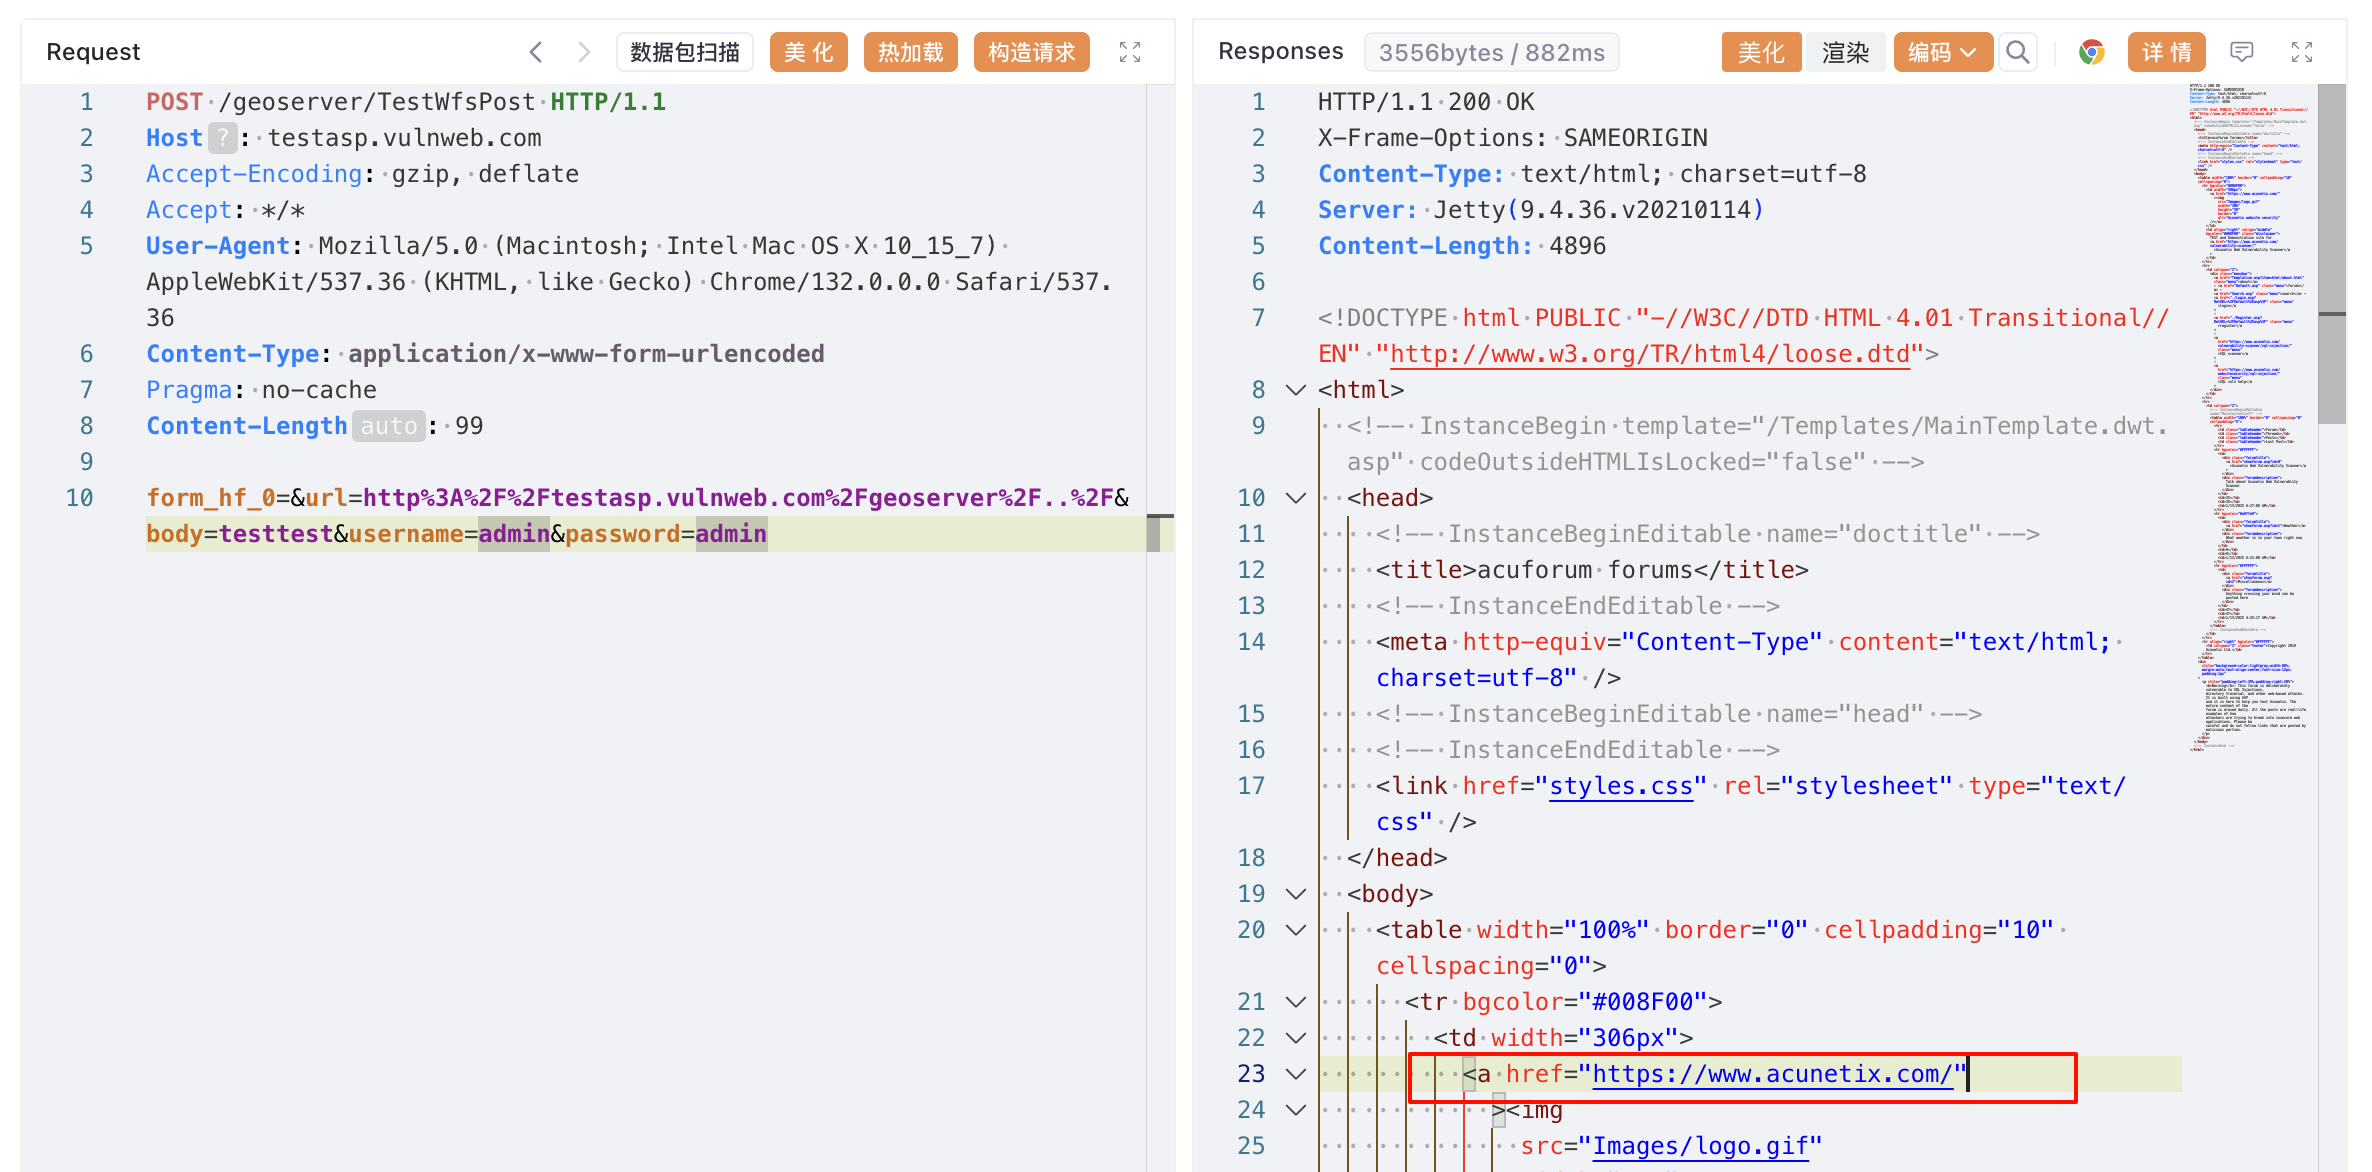
Task: Go to the next request arrow
Action: pos(584,52)
